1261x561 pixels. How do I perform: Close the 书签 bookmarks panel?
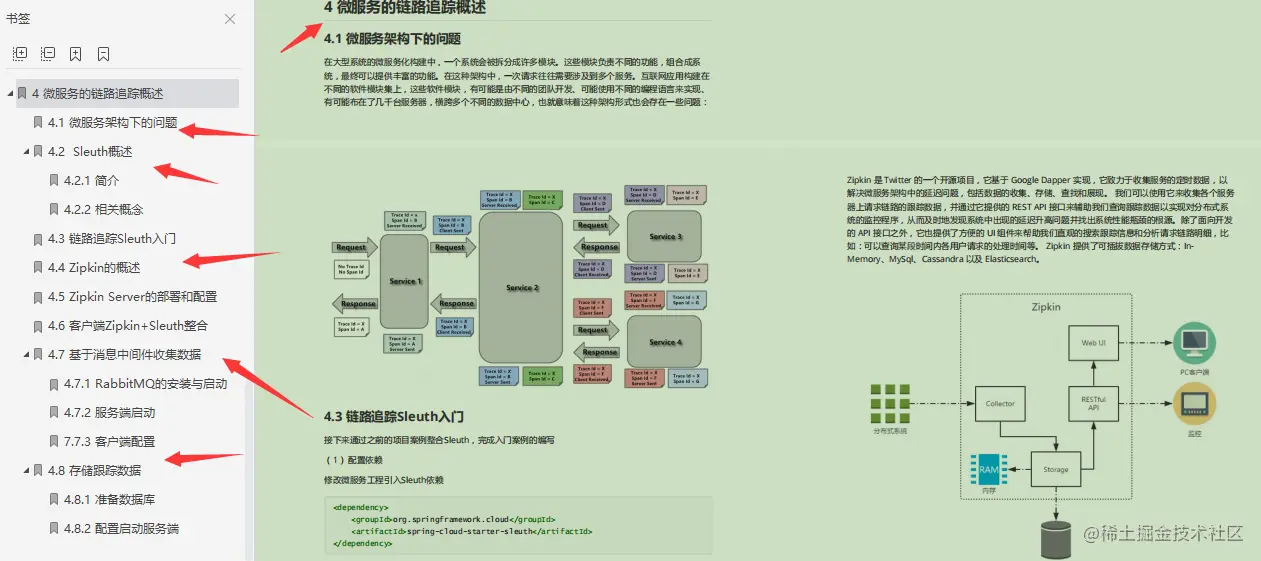(230, 19)
